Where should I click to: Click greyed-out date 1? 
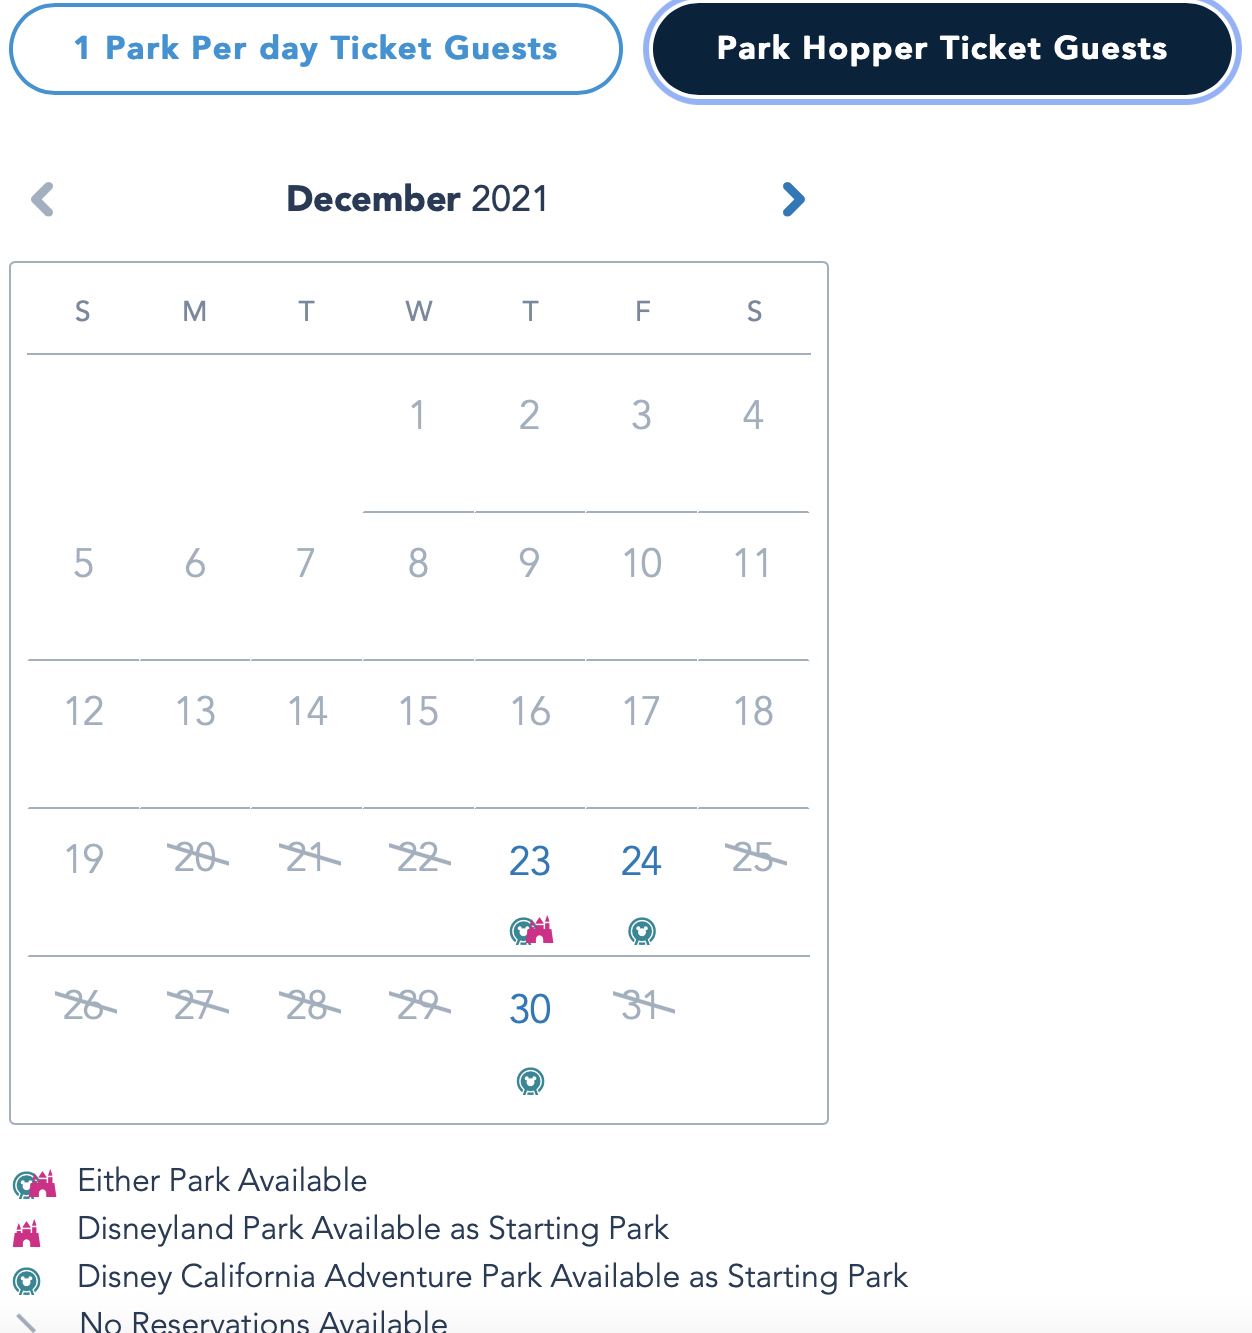[418, 415]
